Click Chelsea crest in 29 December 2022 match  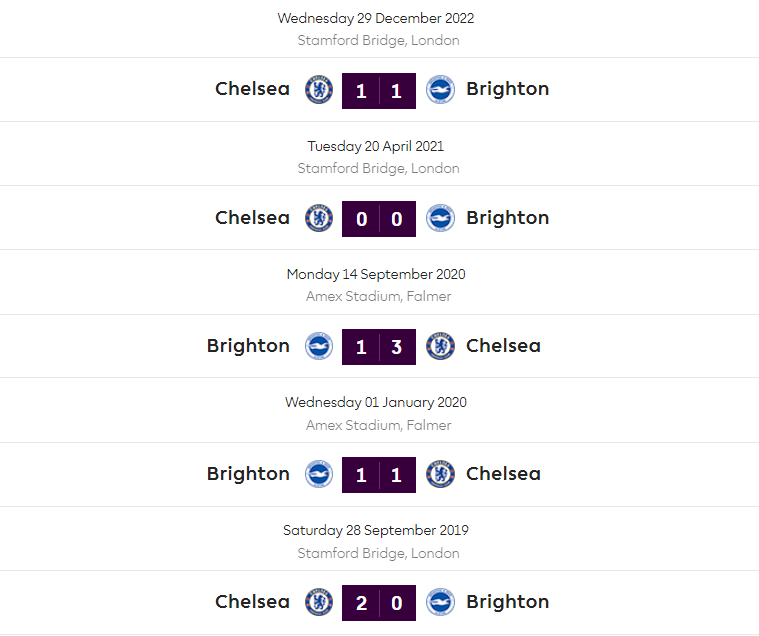(x=318, y=90)
